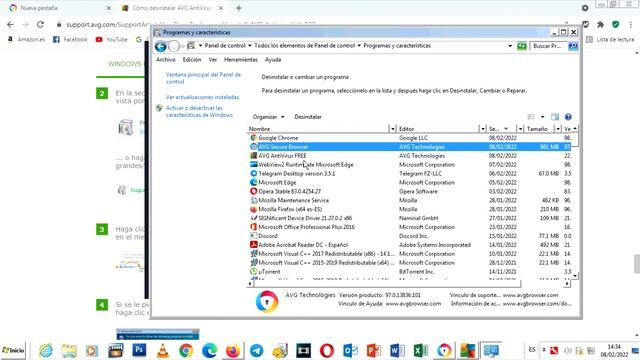Screen dimensions: 640x360
Task: Open the Ver menu
Action: [x=213, y=60]
